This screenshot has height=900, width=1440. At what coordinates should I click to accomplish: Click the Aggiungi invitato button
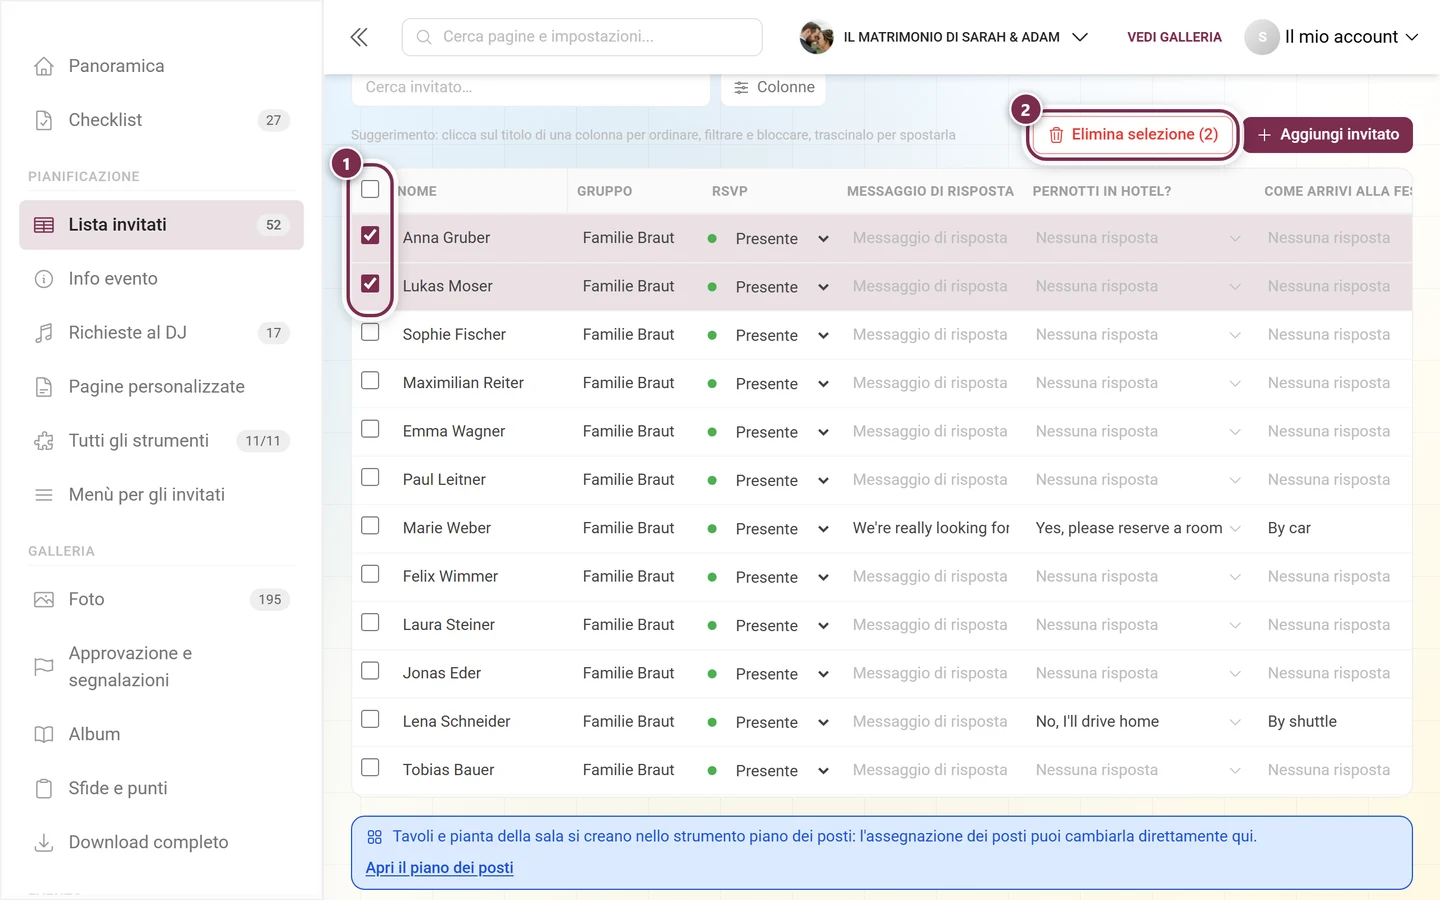[x=1328, y=135]
